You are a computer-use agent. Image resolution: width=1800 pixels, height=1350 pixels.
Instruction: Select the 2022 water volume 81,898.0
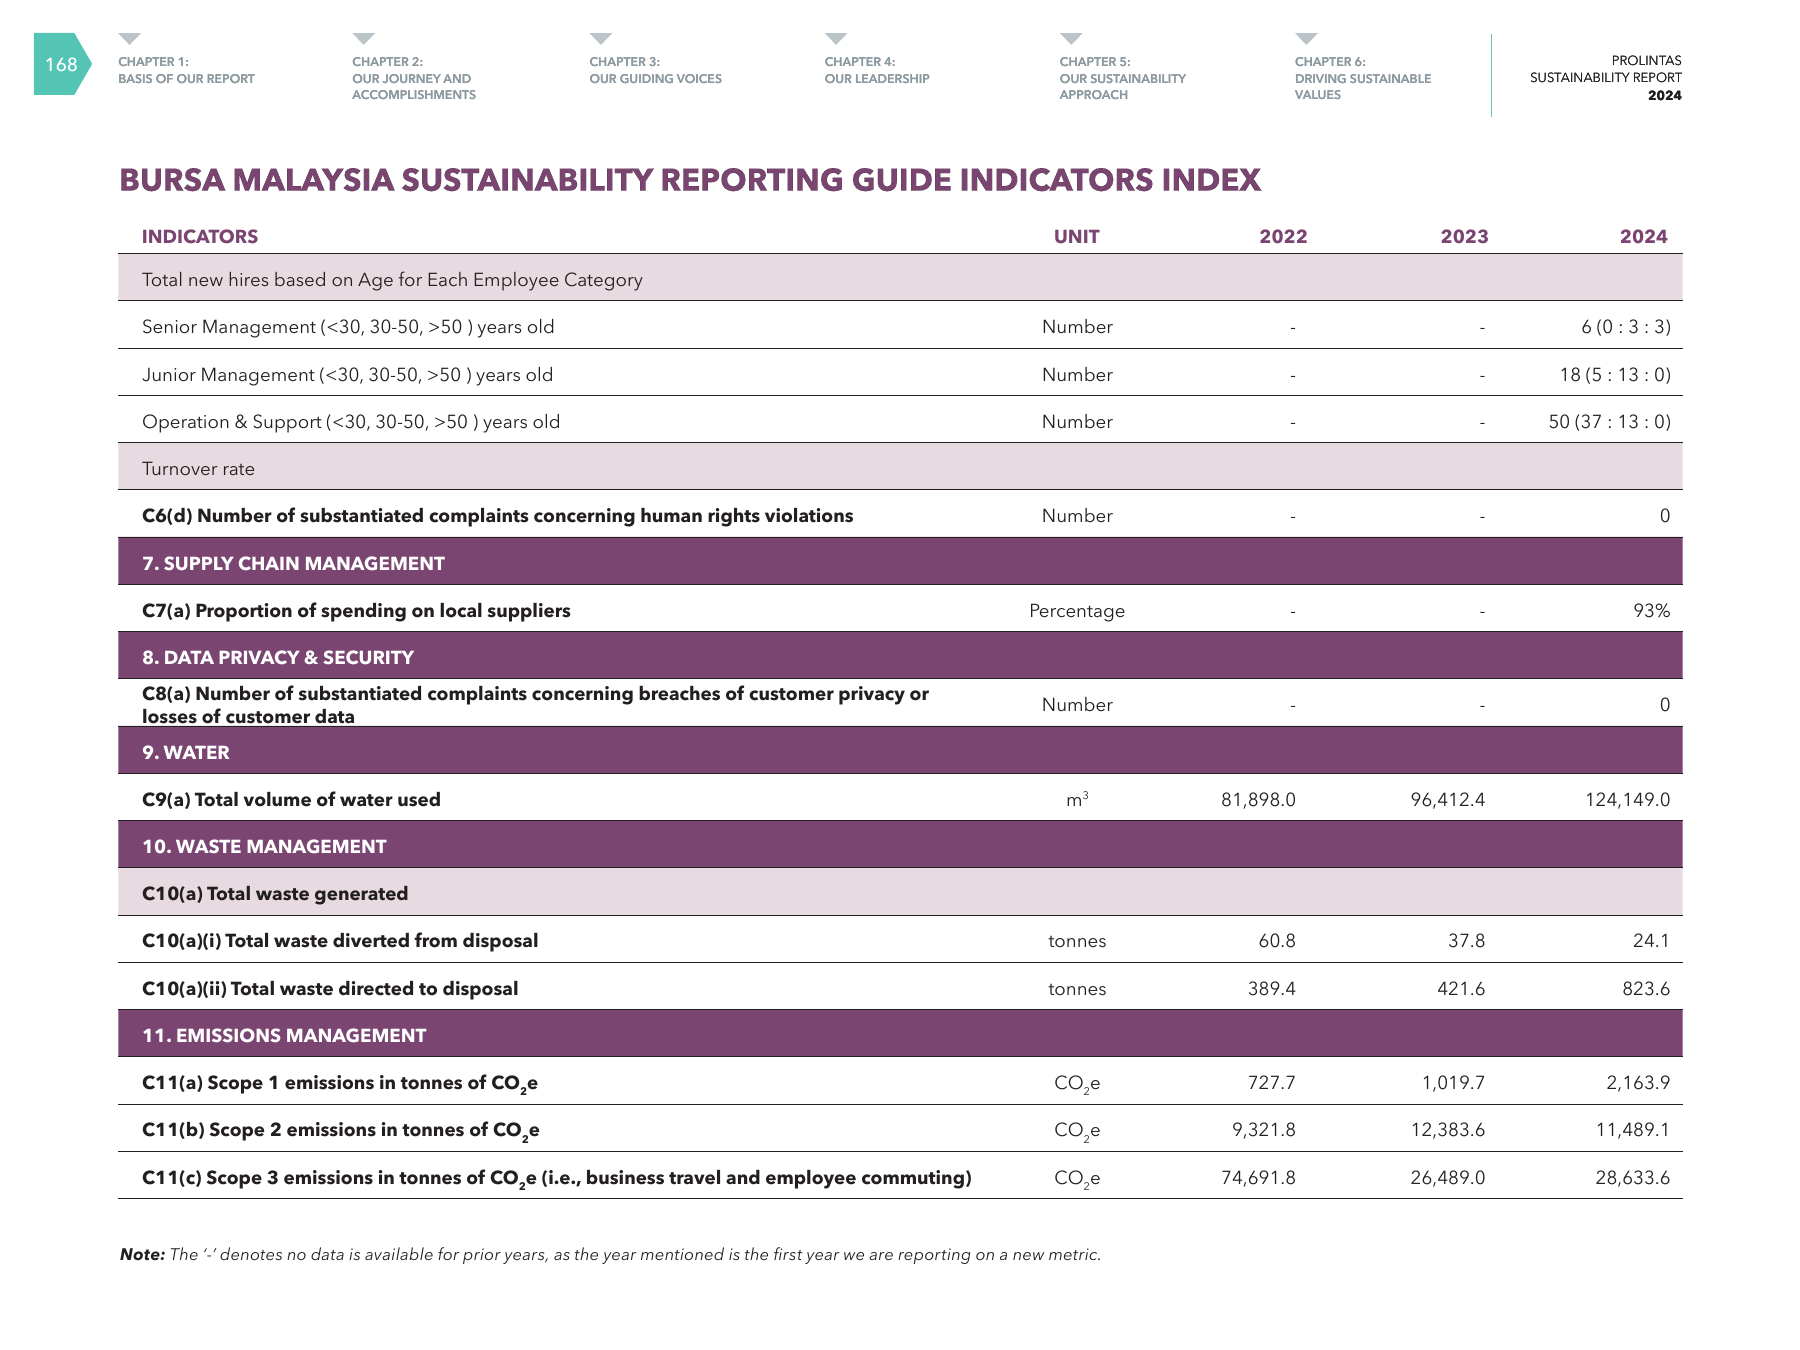click(x=1258, y=800)
